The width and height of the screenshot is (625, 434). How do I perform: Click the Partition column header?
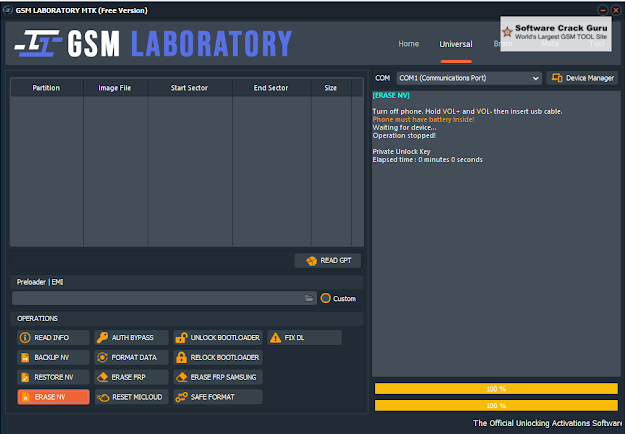tap(46, 88)
